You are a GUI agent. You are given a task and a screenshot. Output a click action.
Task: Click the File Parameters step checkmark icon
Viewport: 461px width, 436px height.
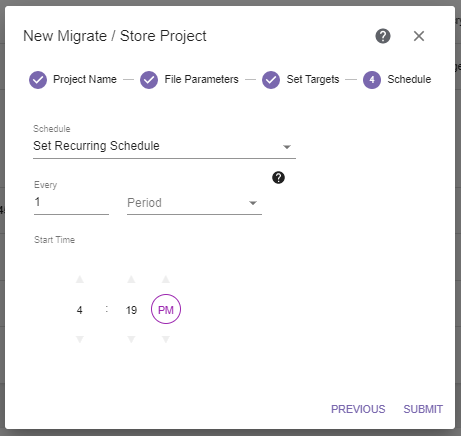[149, 80]
